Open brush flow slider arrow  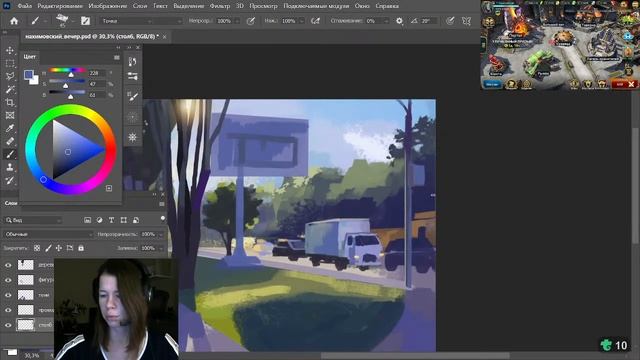click(302, 21)
